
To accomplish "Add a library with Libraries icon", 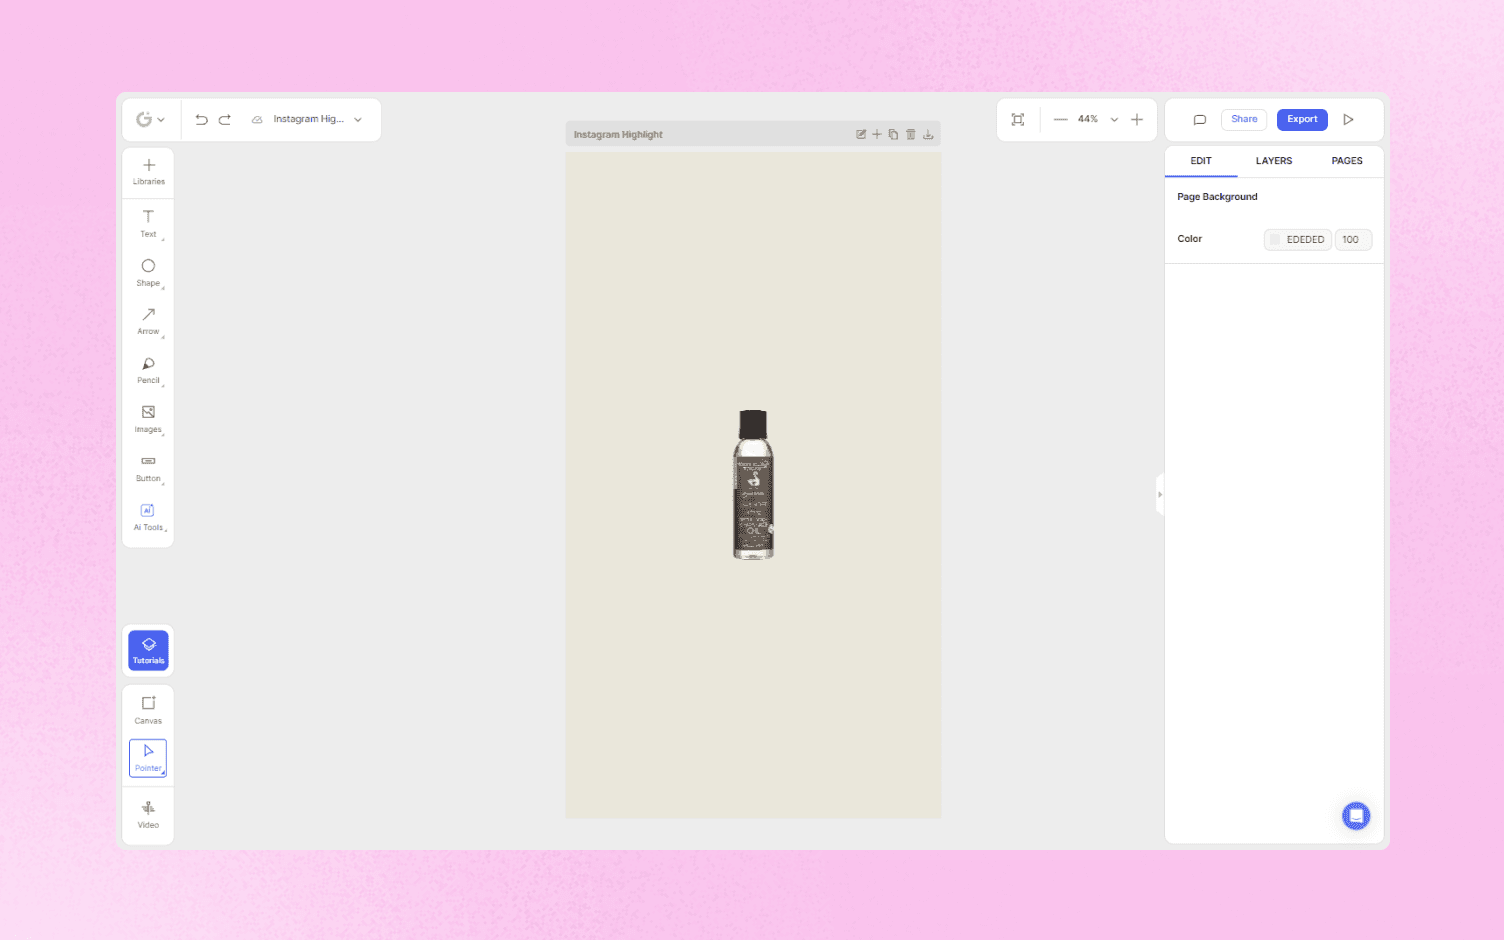I will [148, 170].
